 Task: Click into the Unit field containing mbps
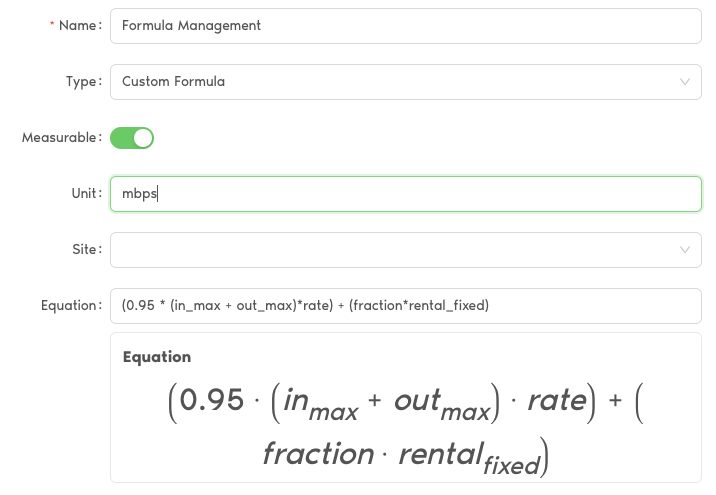pyautogui.click(x=405, y=194)
